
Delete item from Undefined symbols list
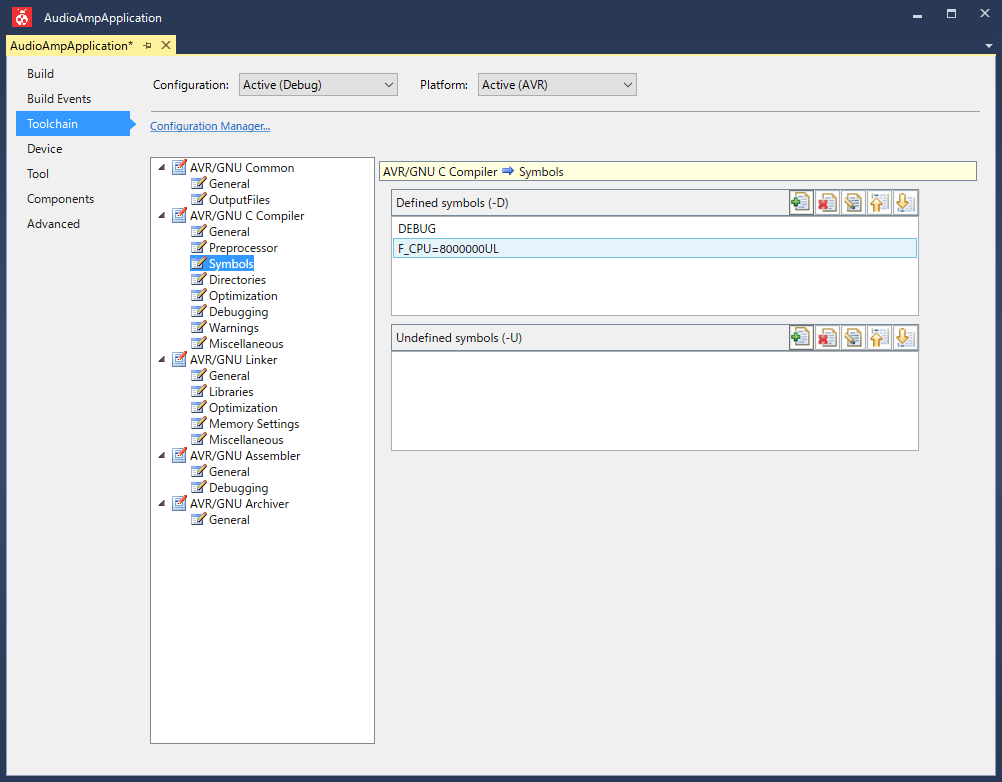tap(827, 337)
